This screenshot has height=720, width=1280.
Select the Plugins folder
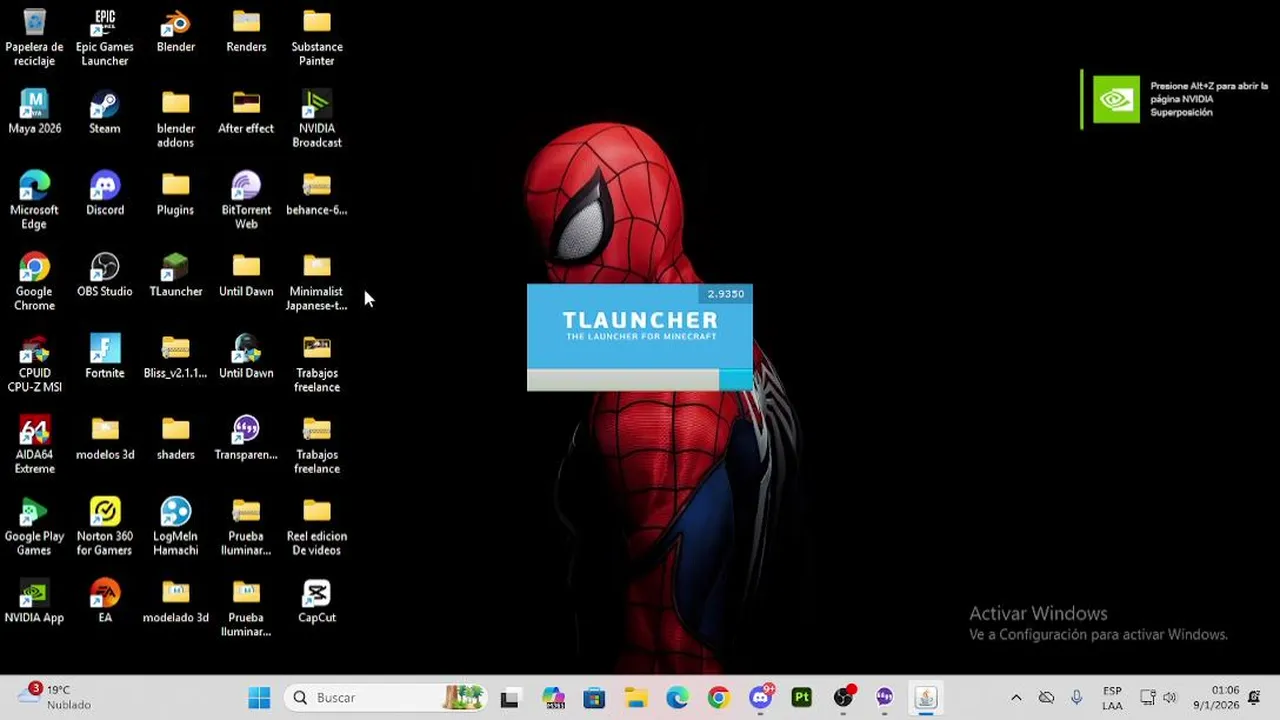176,194
